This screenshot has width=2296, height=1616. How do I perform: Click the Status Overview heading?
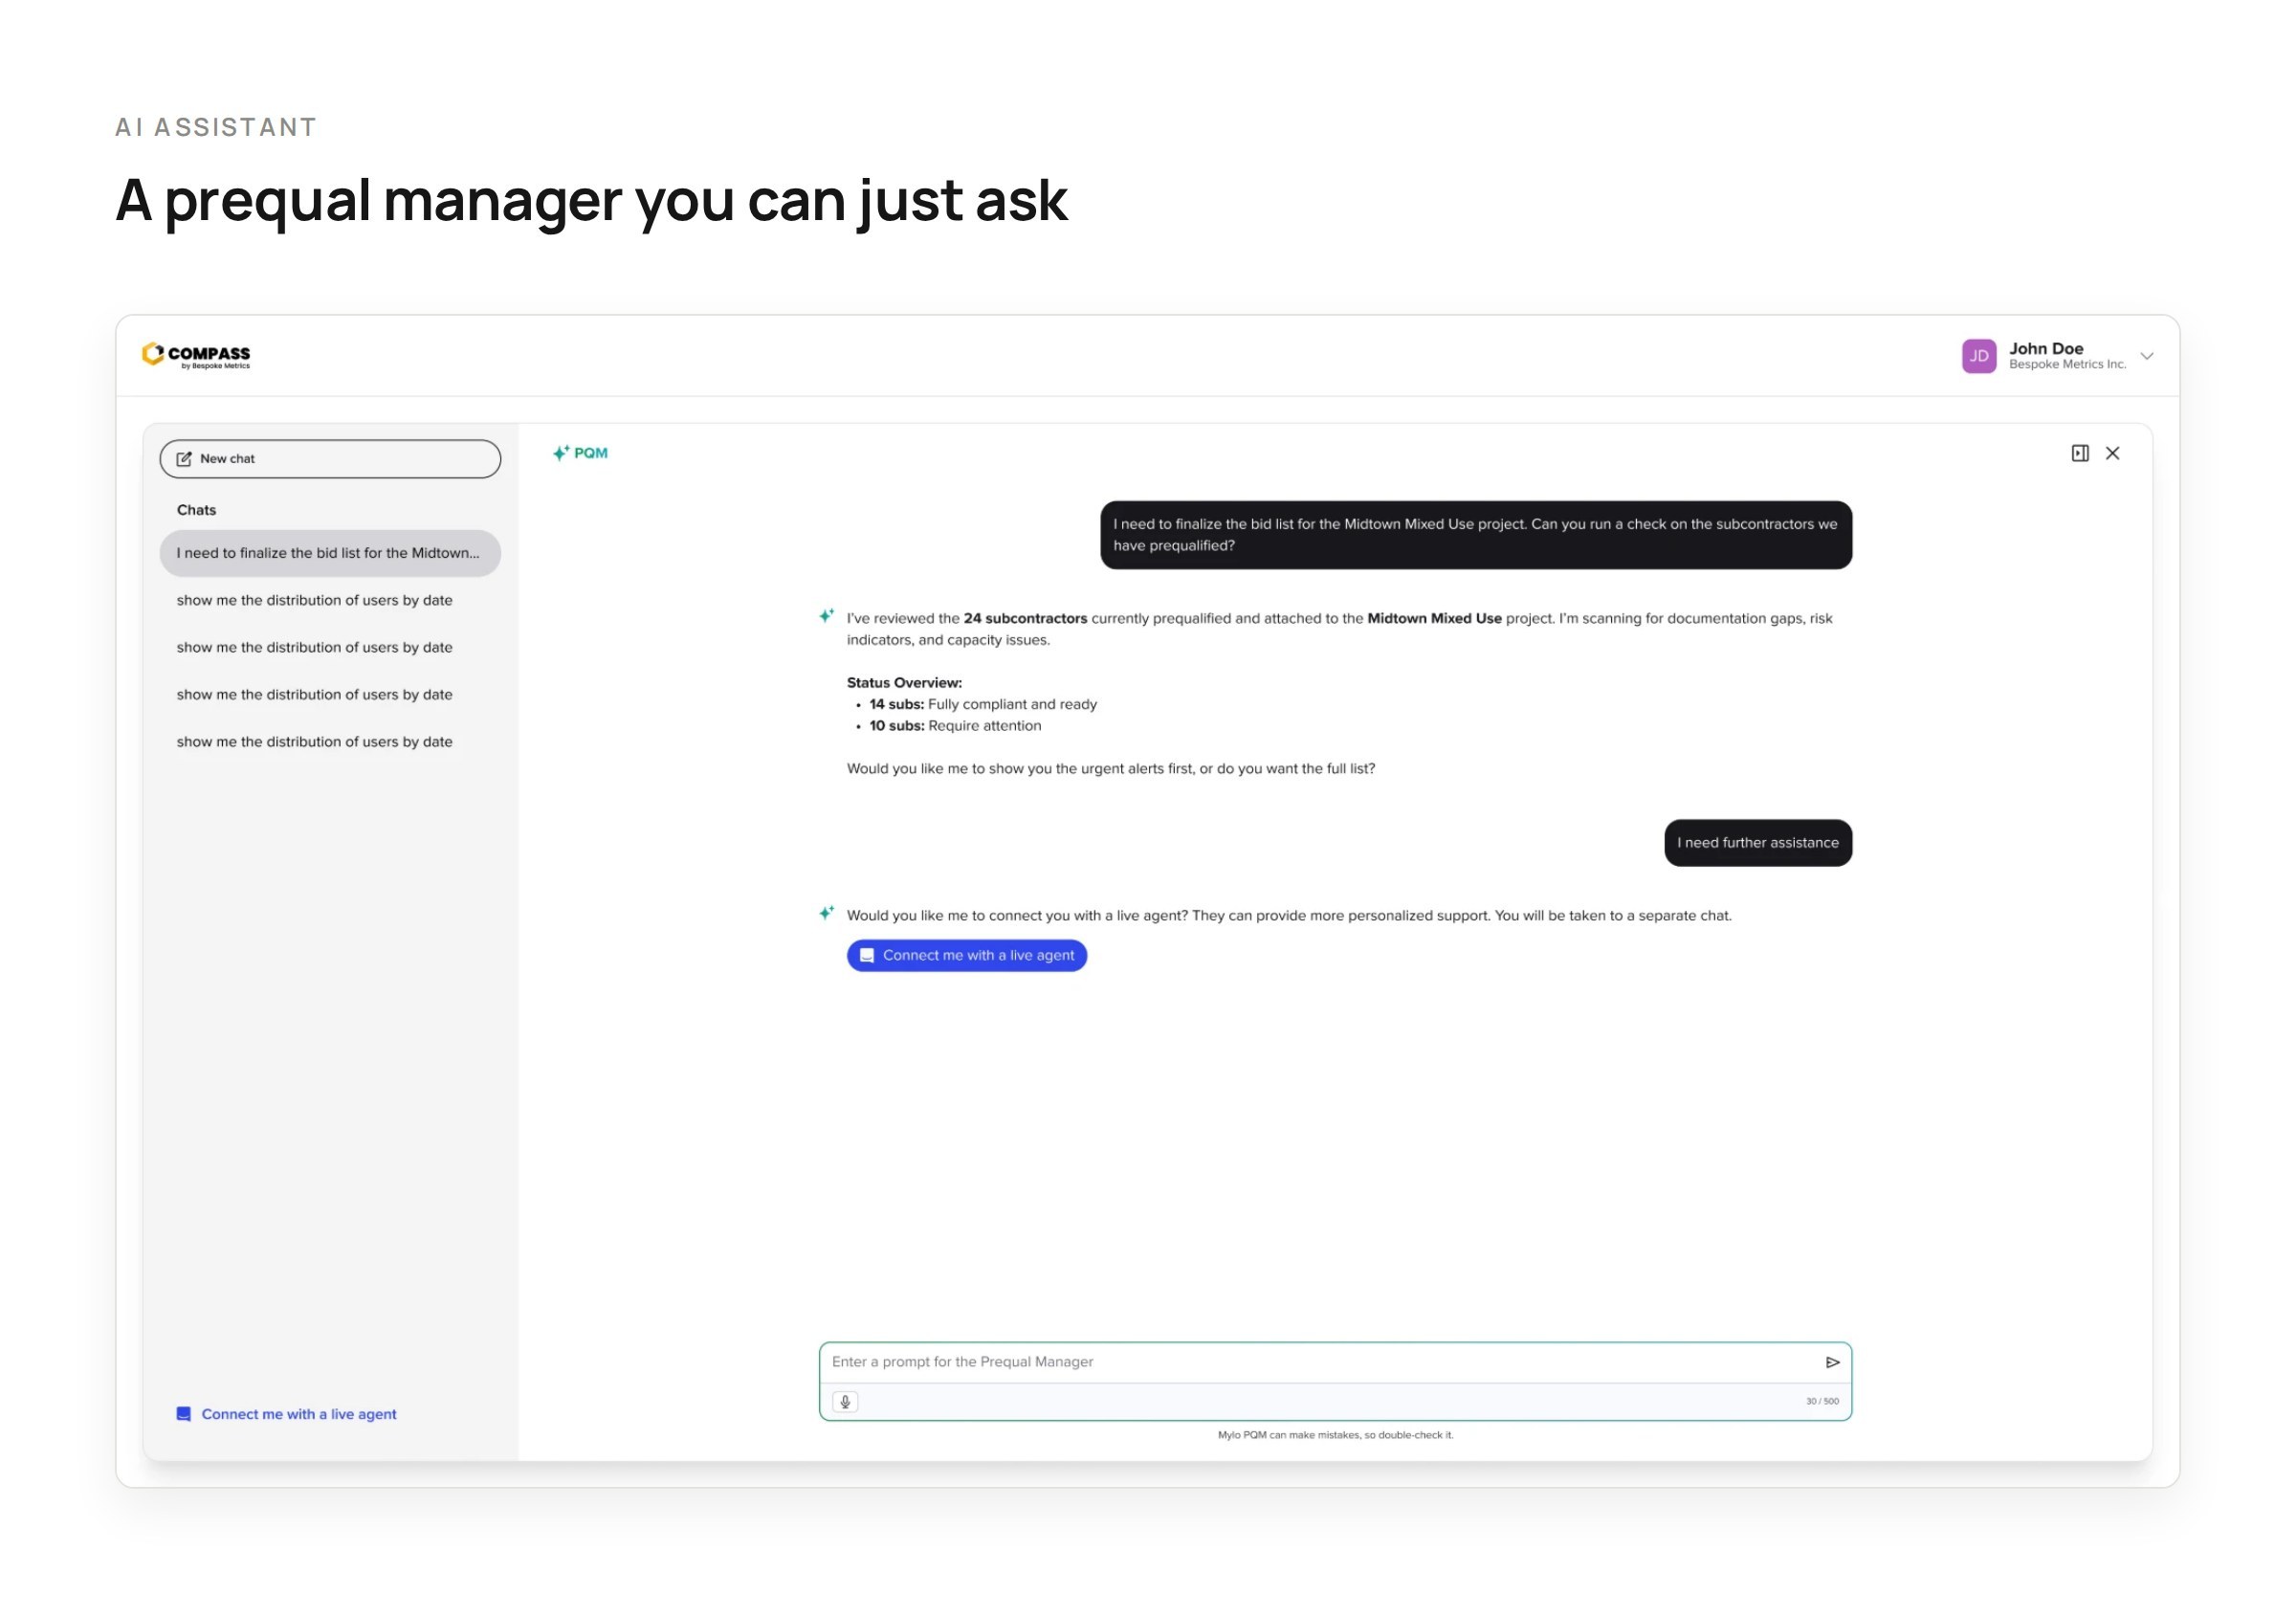(x=904, y=683)
